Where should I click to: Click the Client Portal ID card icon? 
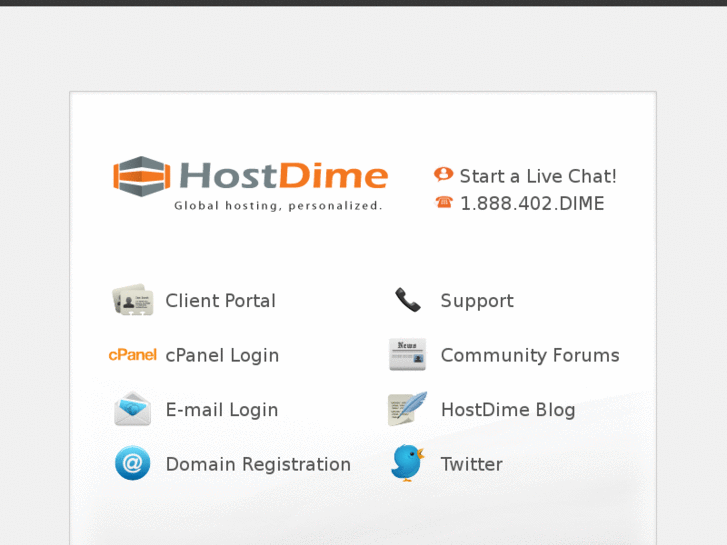tap(133, 300)
